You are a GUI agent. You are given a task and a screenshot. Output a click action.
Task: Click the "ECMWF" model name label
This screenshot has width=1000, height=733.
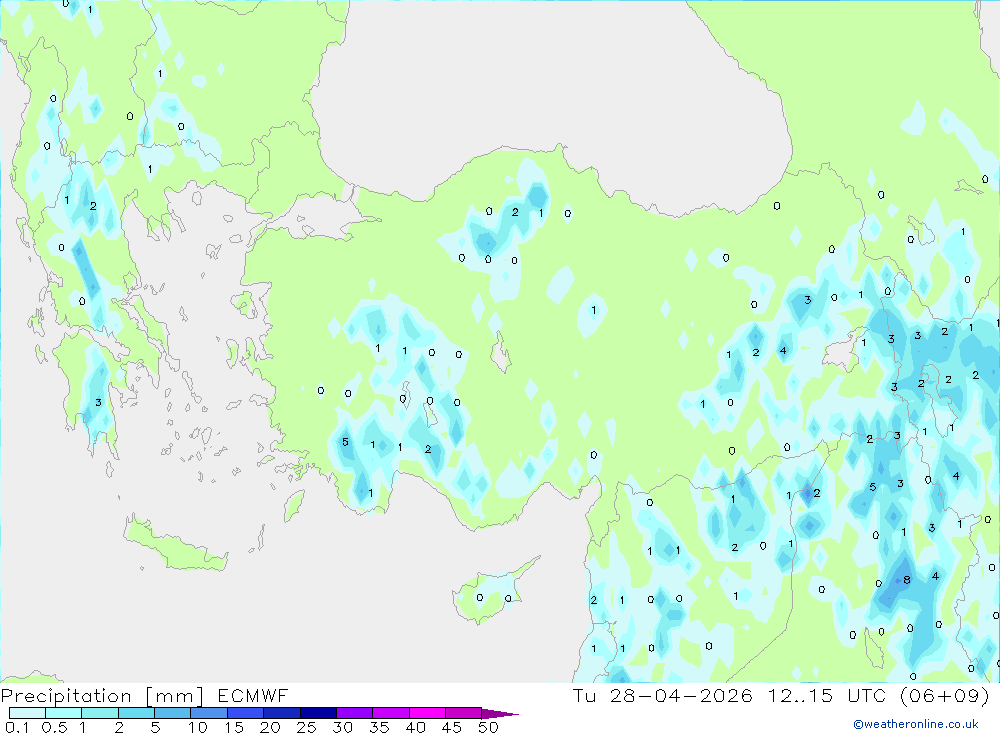tap(253, 695)
